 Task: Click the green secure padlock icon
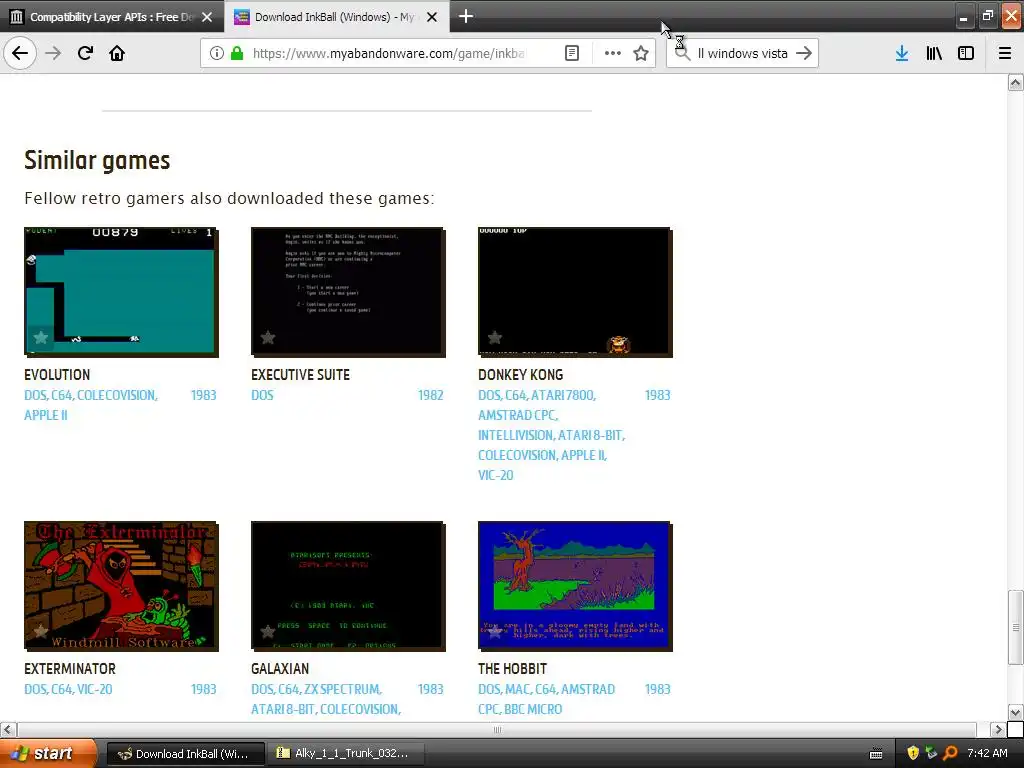(237, 54)
